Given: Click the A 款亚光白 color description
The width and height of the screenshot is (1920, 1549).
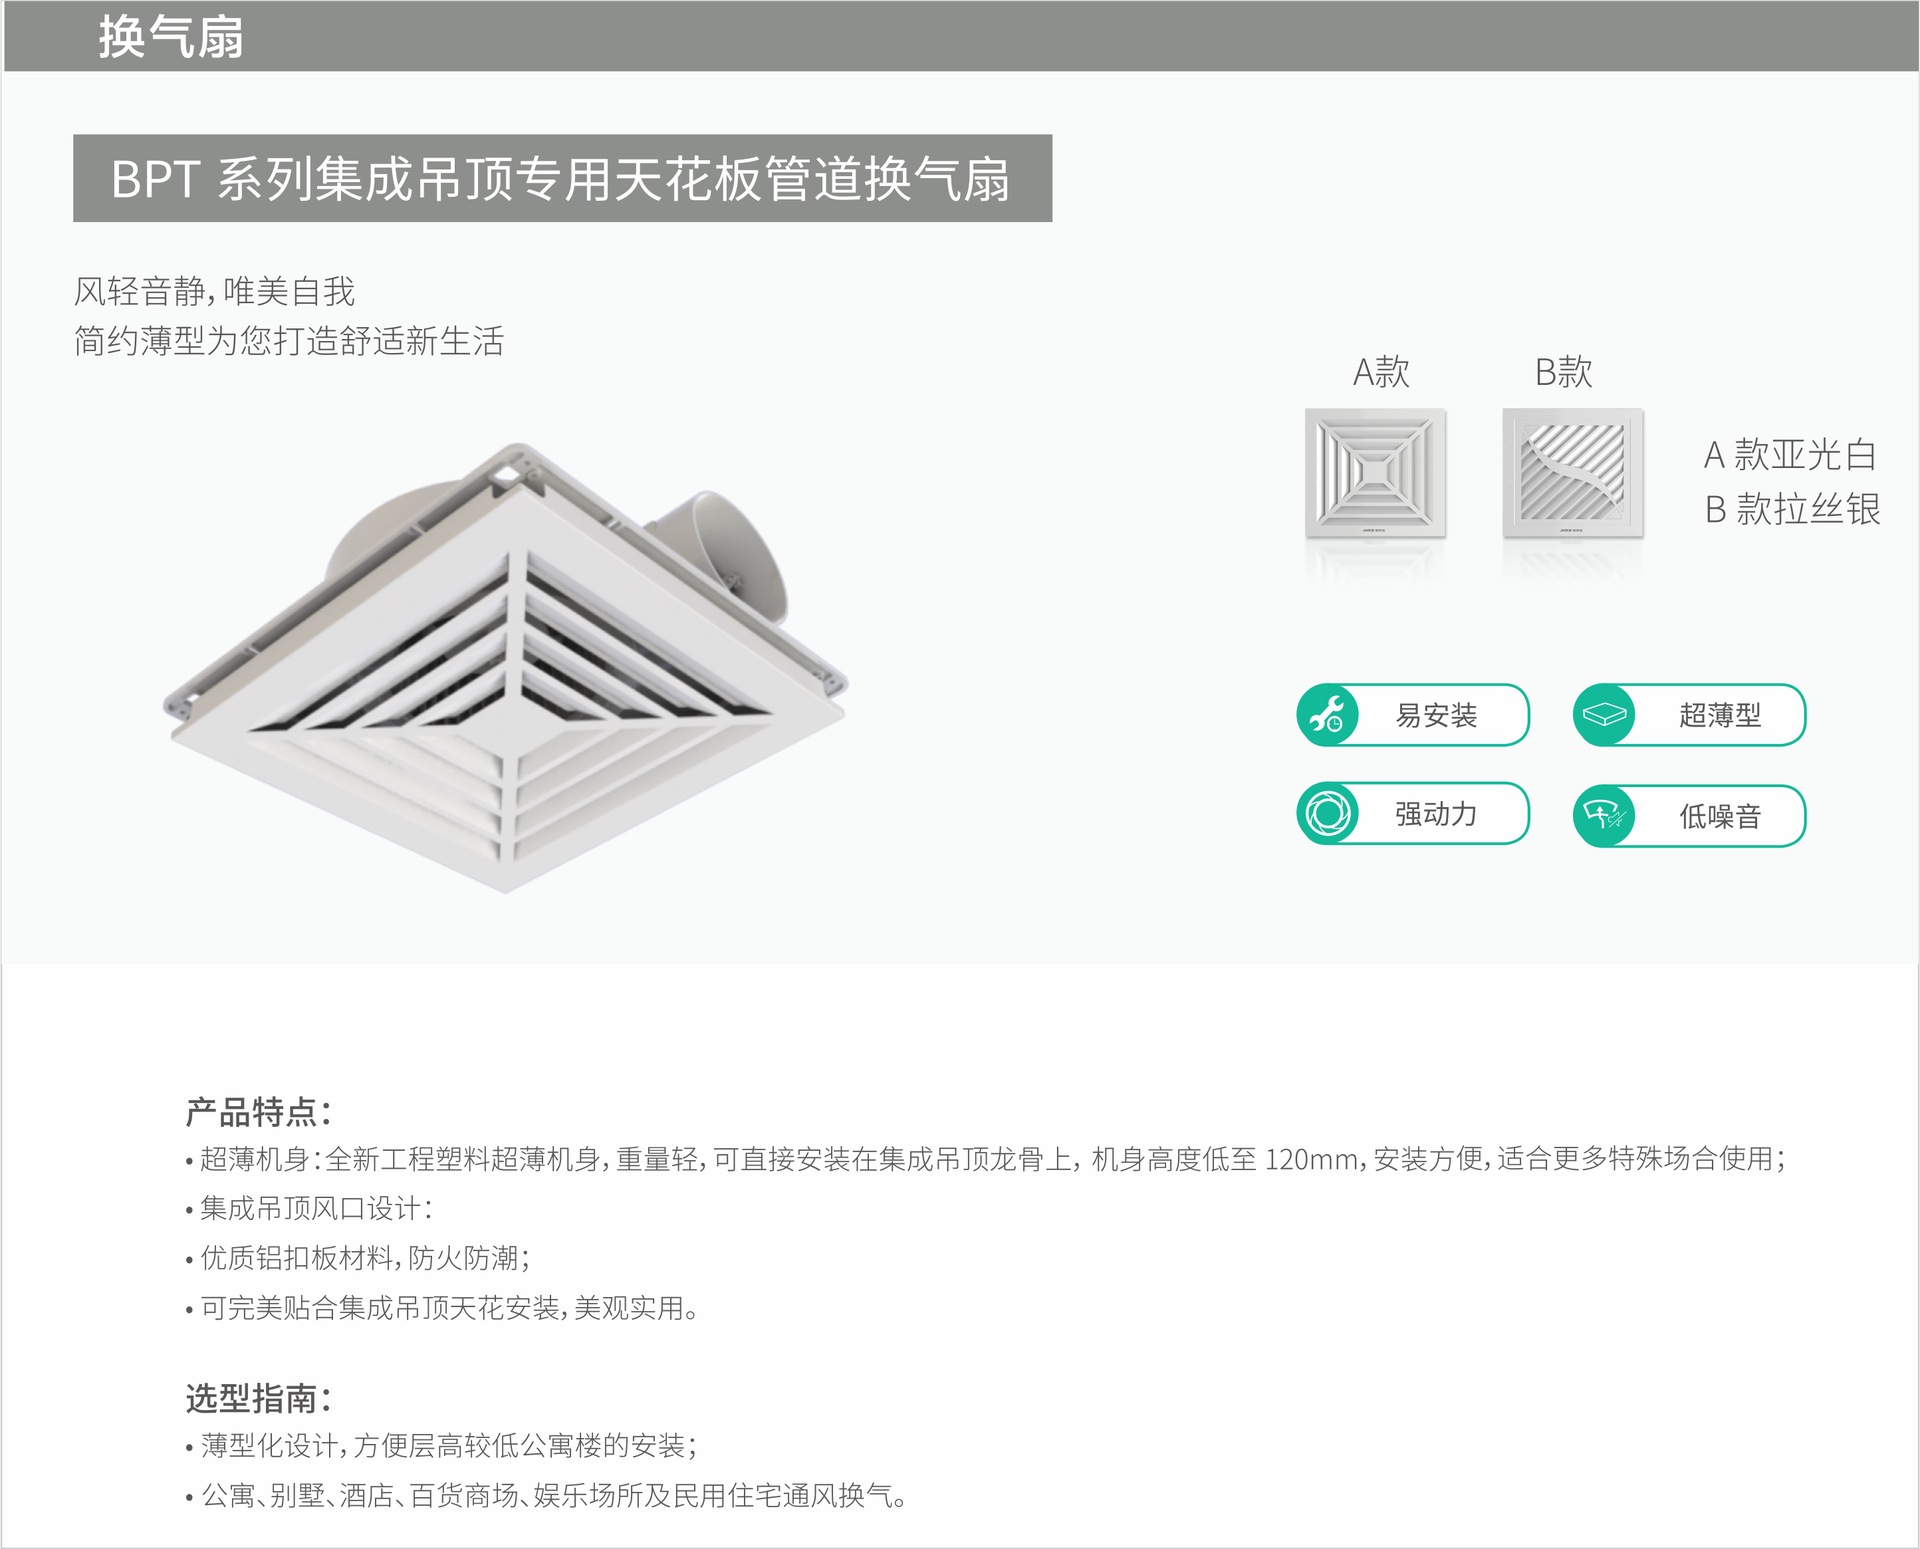Looking at the screenshot, I should (x=1789, y=455).
